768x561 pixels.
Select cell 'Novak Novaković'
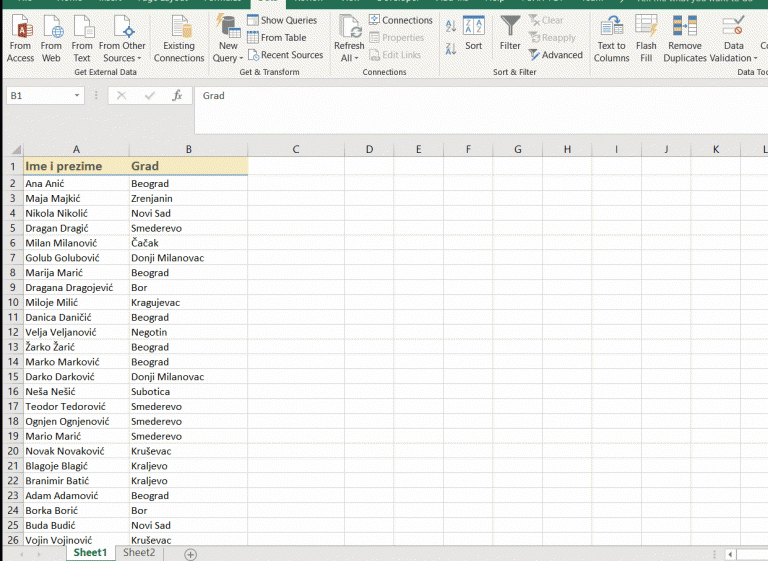(x=76, y=451)
